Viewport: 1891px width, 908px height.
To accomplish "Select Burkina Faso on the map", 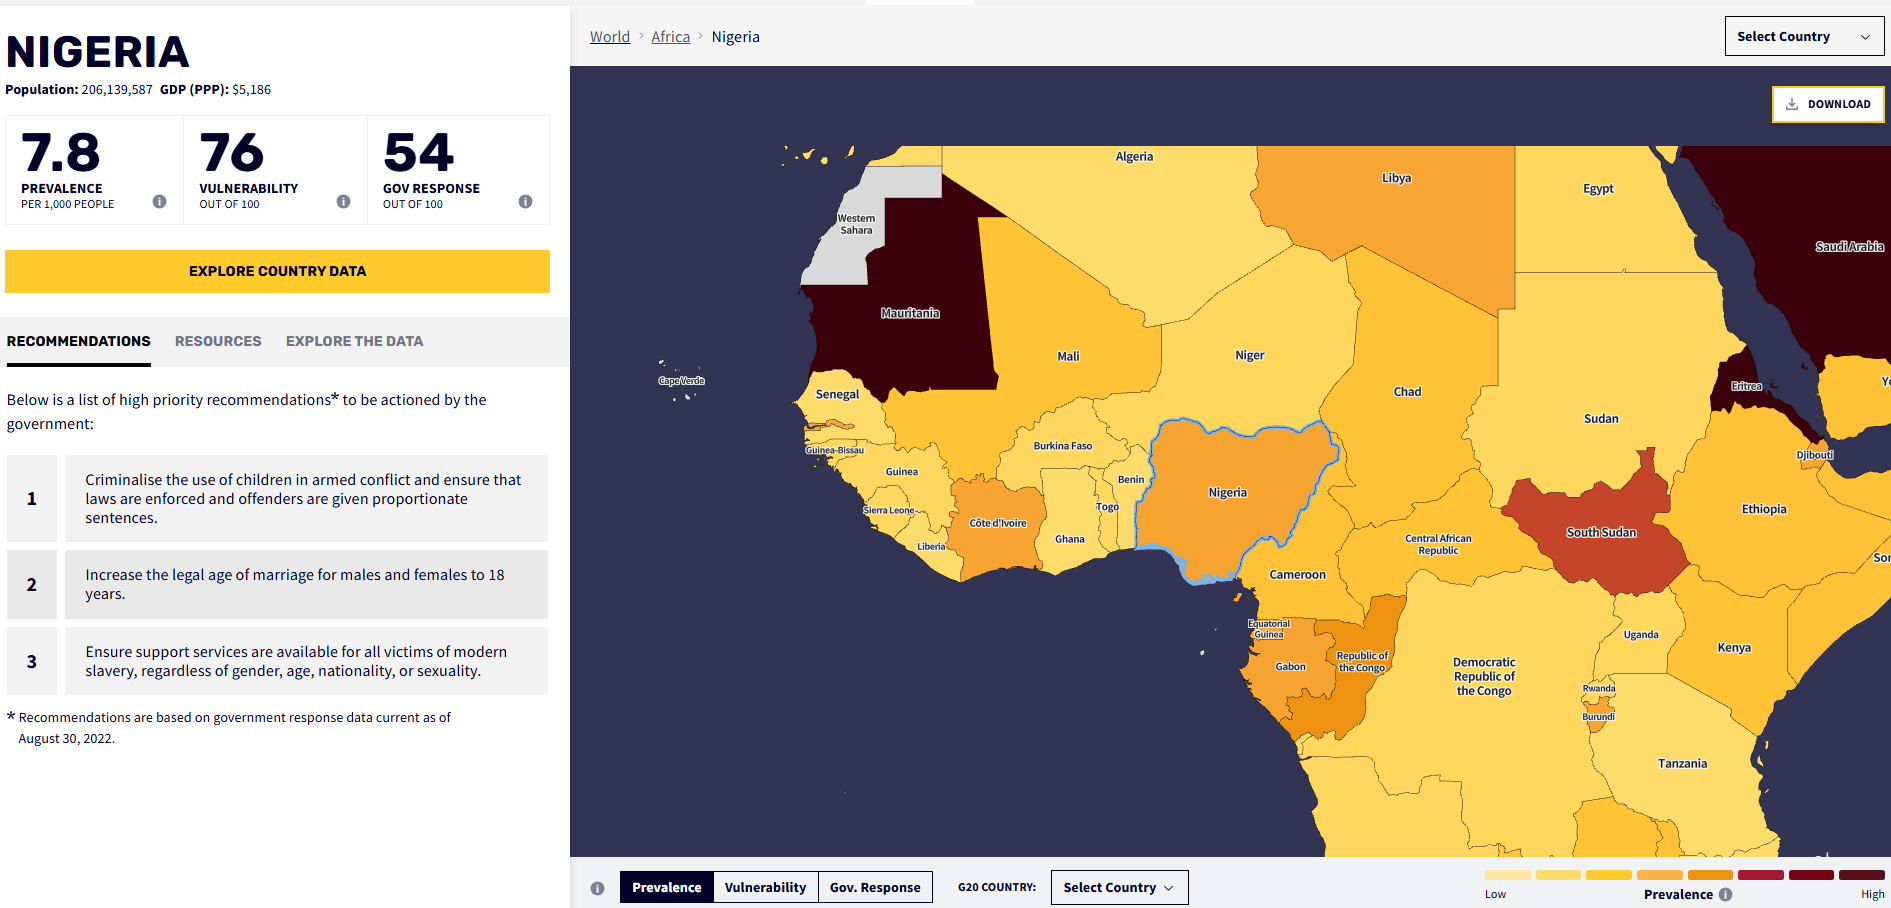I will [1062, 446].
